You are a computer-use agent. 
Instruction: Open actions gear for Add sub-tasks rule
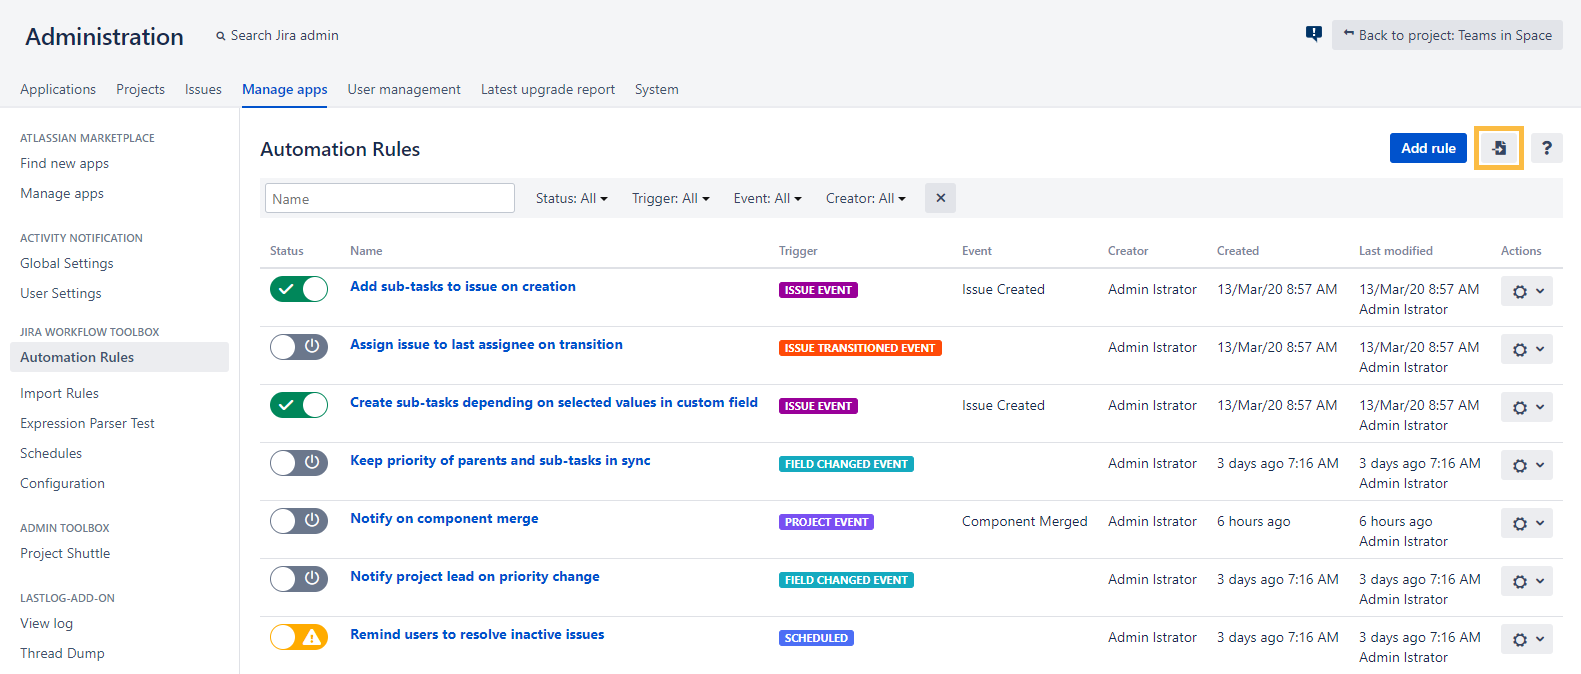coord(1526,292)
